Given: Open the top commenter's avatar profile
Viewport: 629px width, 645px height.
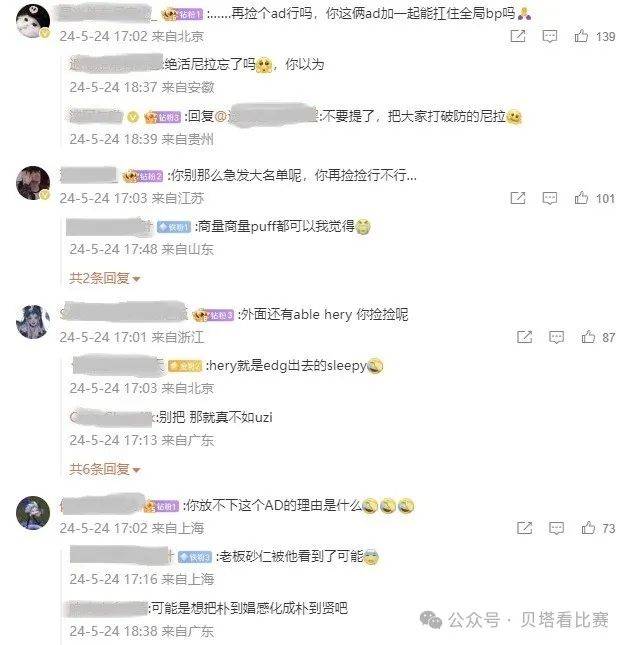Looking at the screenshot, I should coord(33,21).
